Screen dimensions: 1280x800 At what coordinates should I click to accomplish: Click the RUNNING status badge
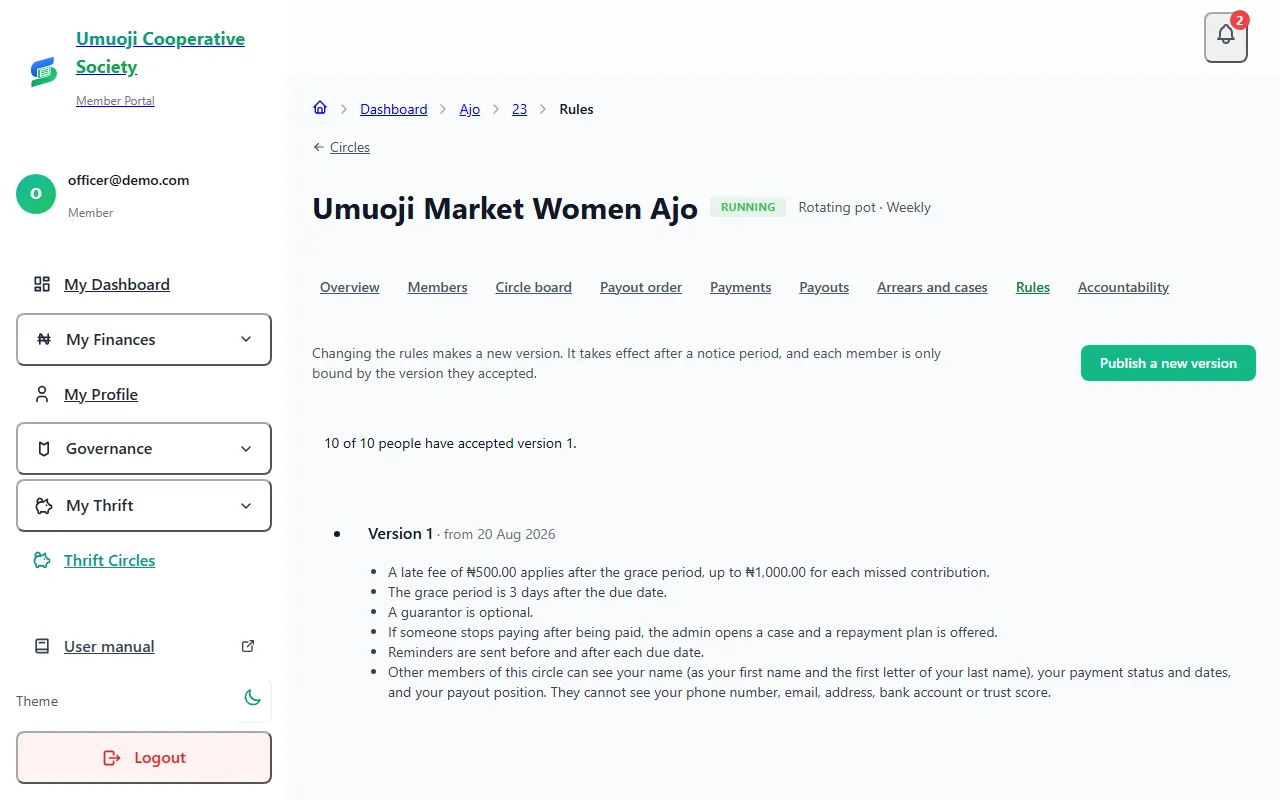[x=748, y=207]
